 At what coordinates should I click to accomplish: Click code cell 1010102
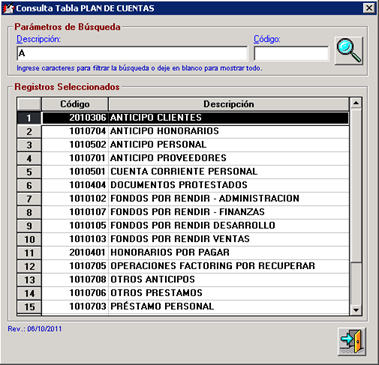tap(75, 199)
